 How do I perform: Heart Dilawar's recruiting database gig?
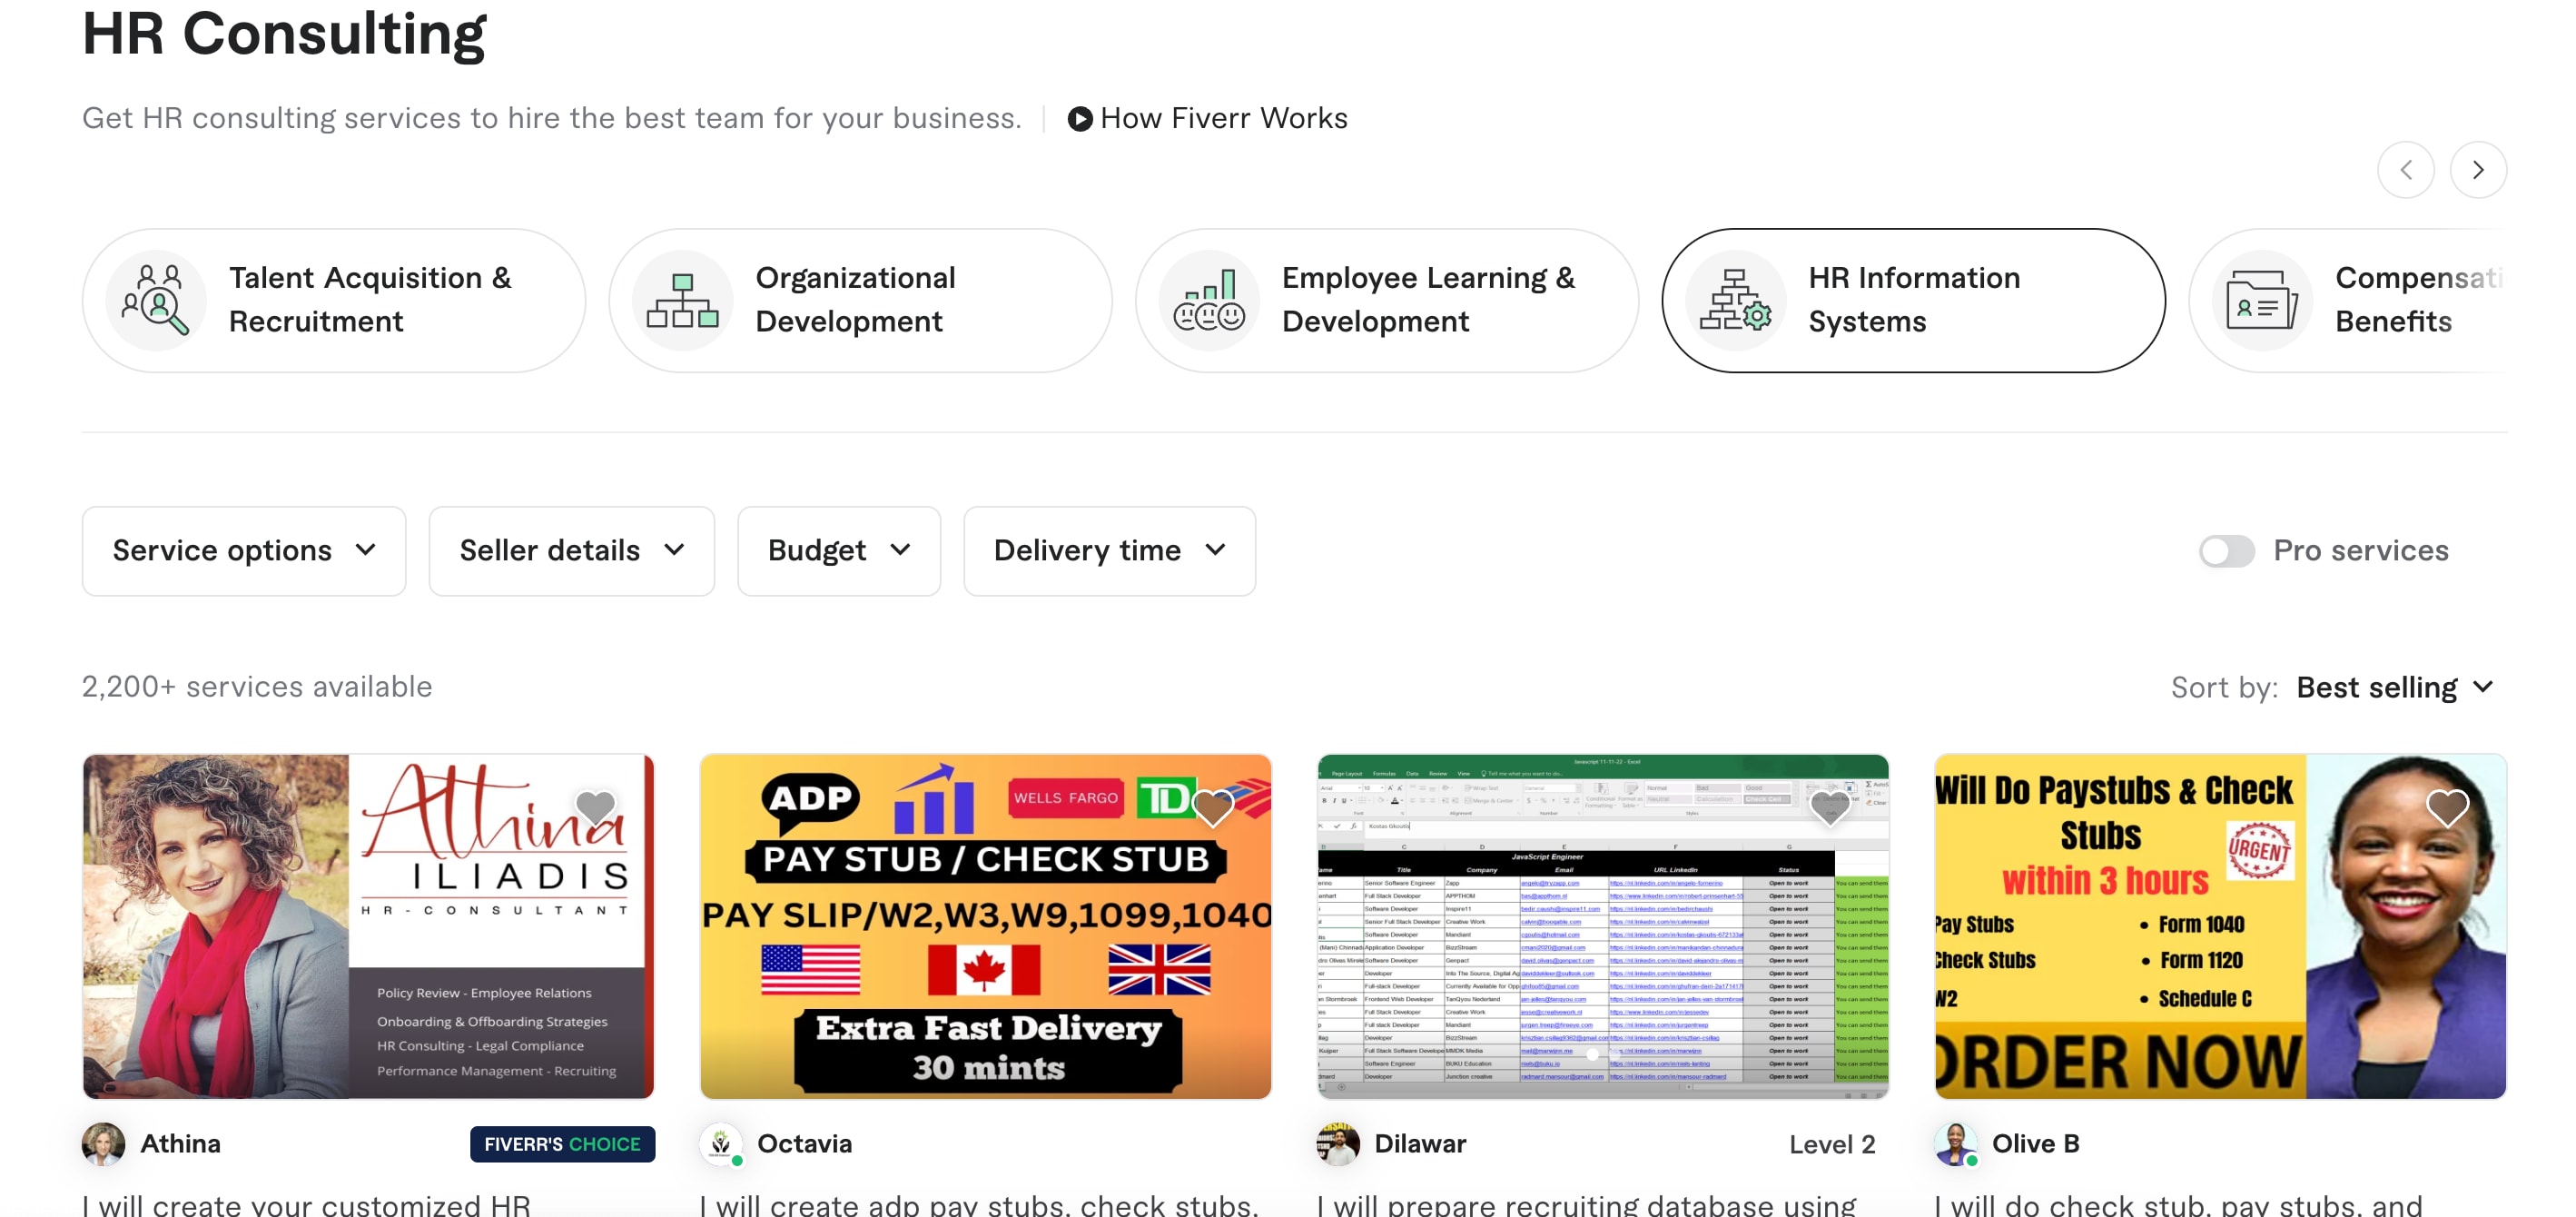click(1830, 806)
